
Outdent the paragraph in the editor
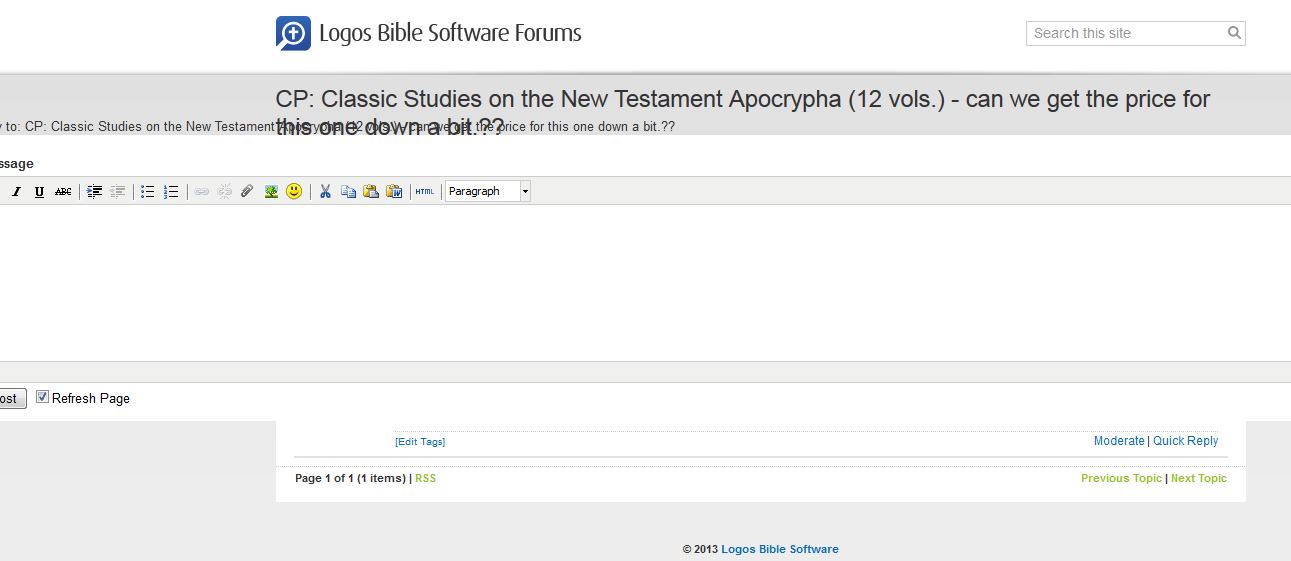pos(117,191)
